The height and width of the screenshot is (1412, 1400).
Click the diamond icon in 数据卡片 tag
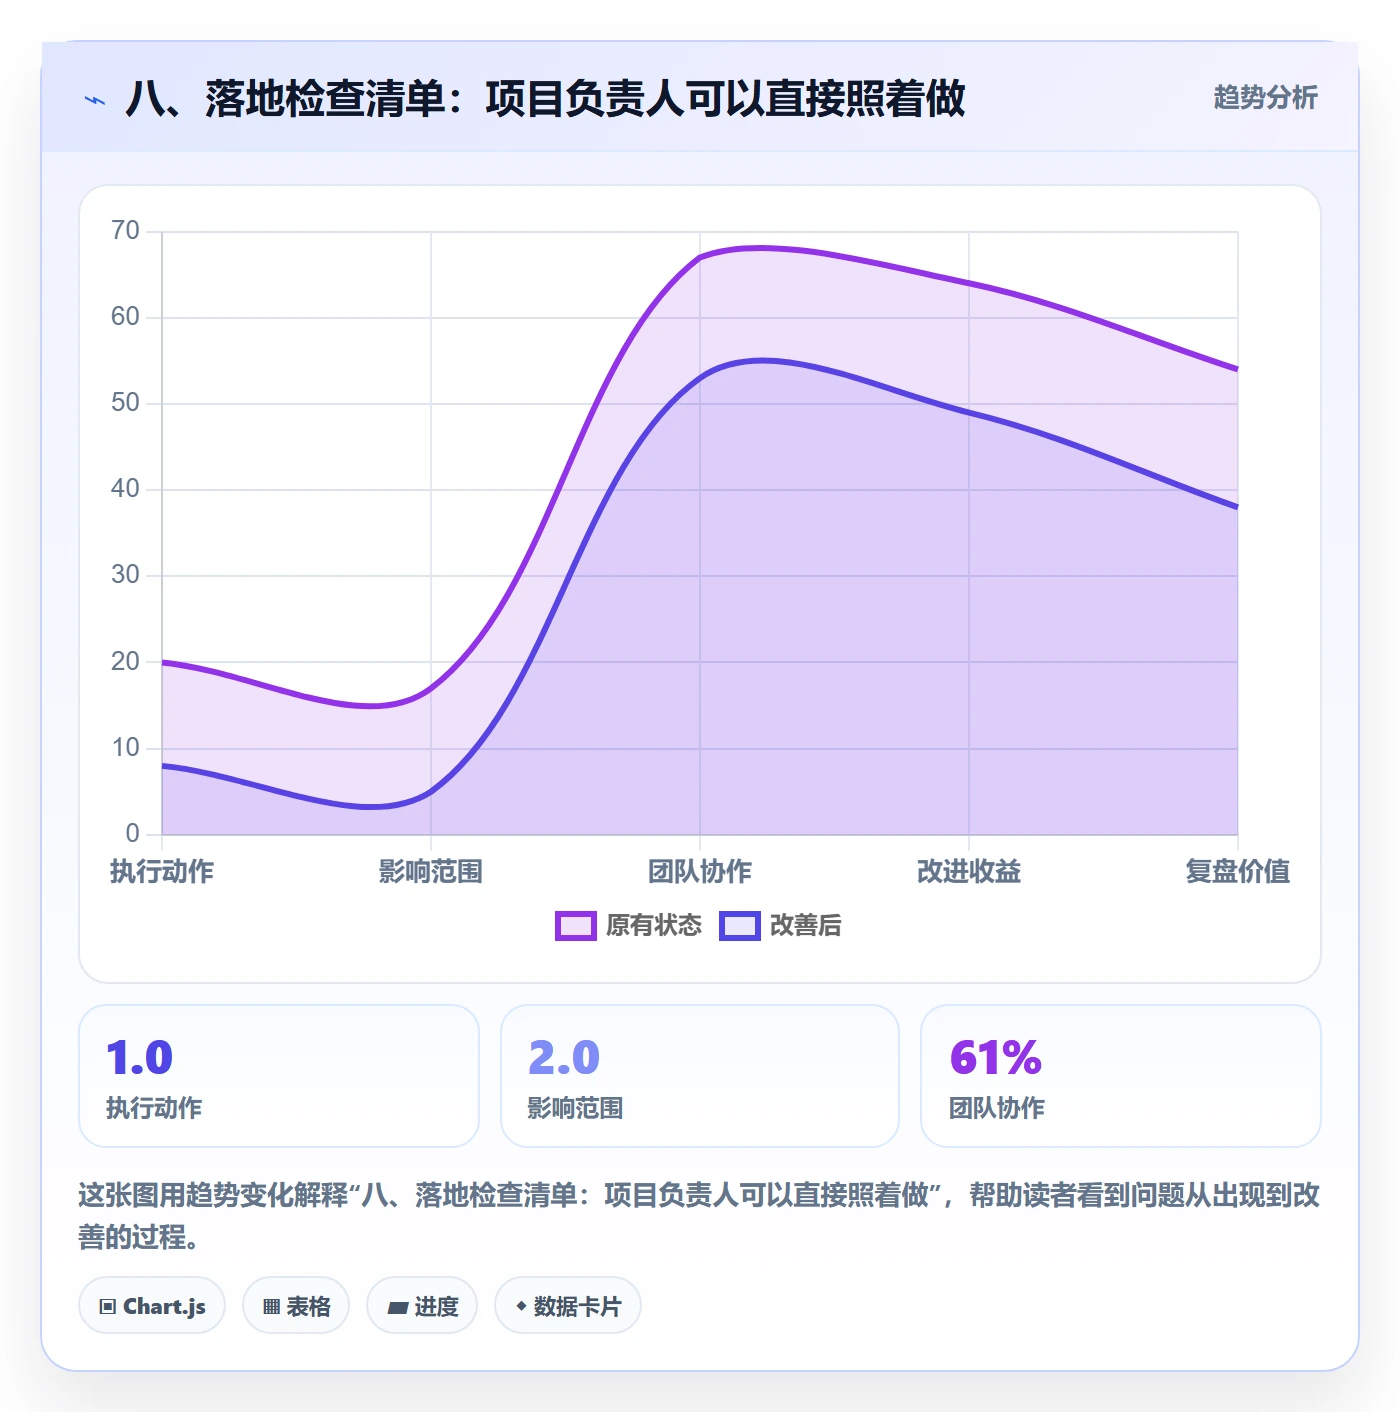(521, 1306)
